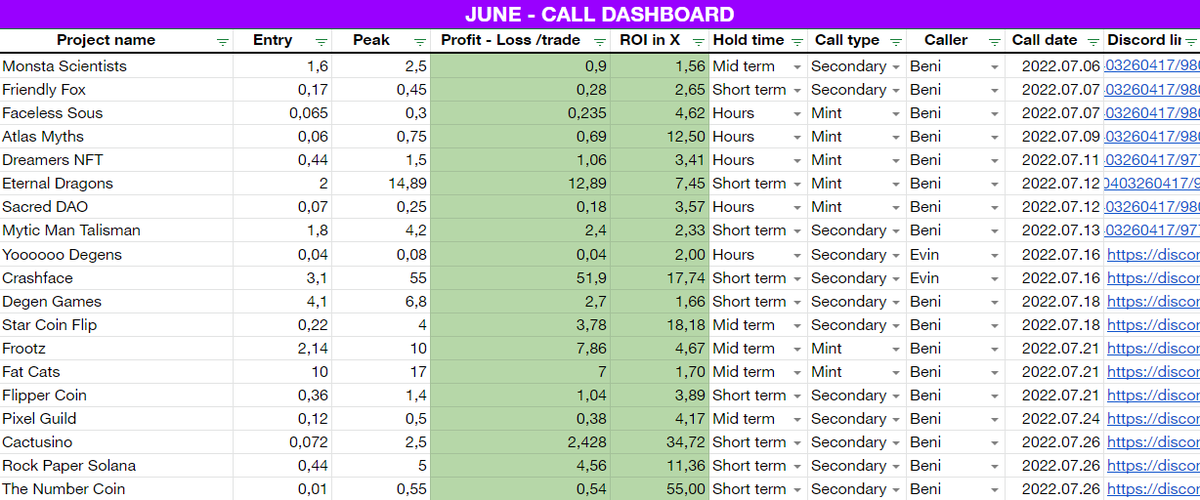
Task: Open Discord link for Yoooooo Degens
Action: pyautogui.click(x=1153, y=255)
